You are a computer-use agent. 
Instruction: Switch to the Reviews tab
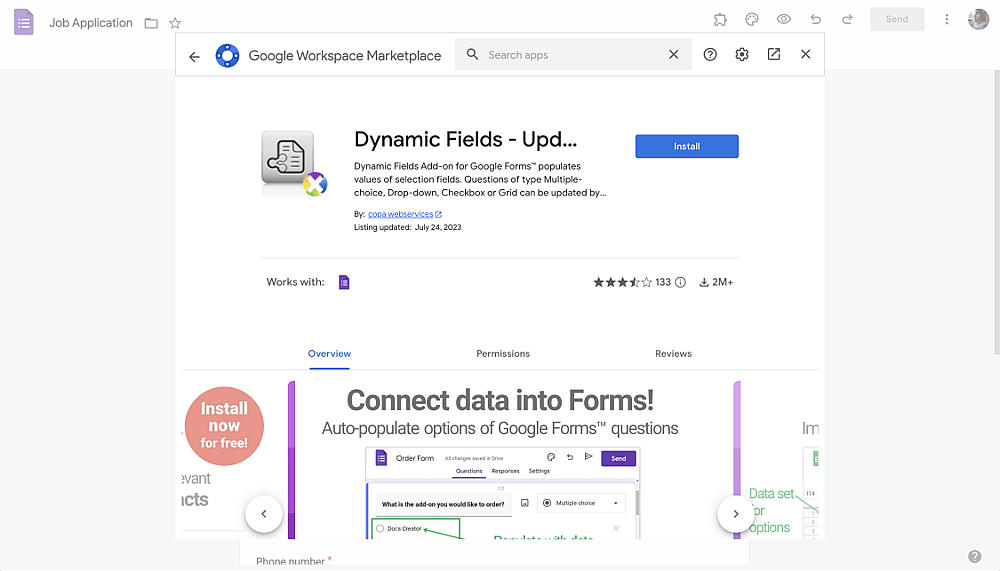click(x=673, y=353)
